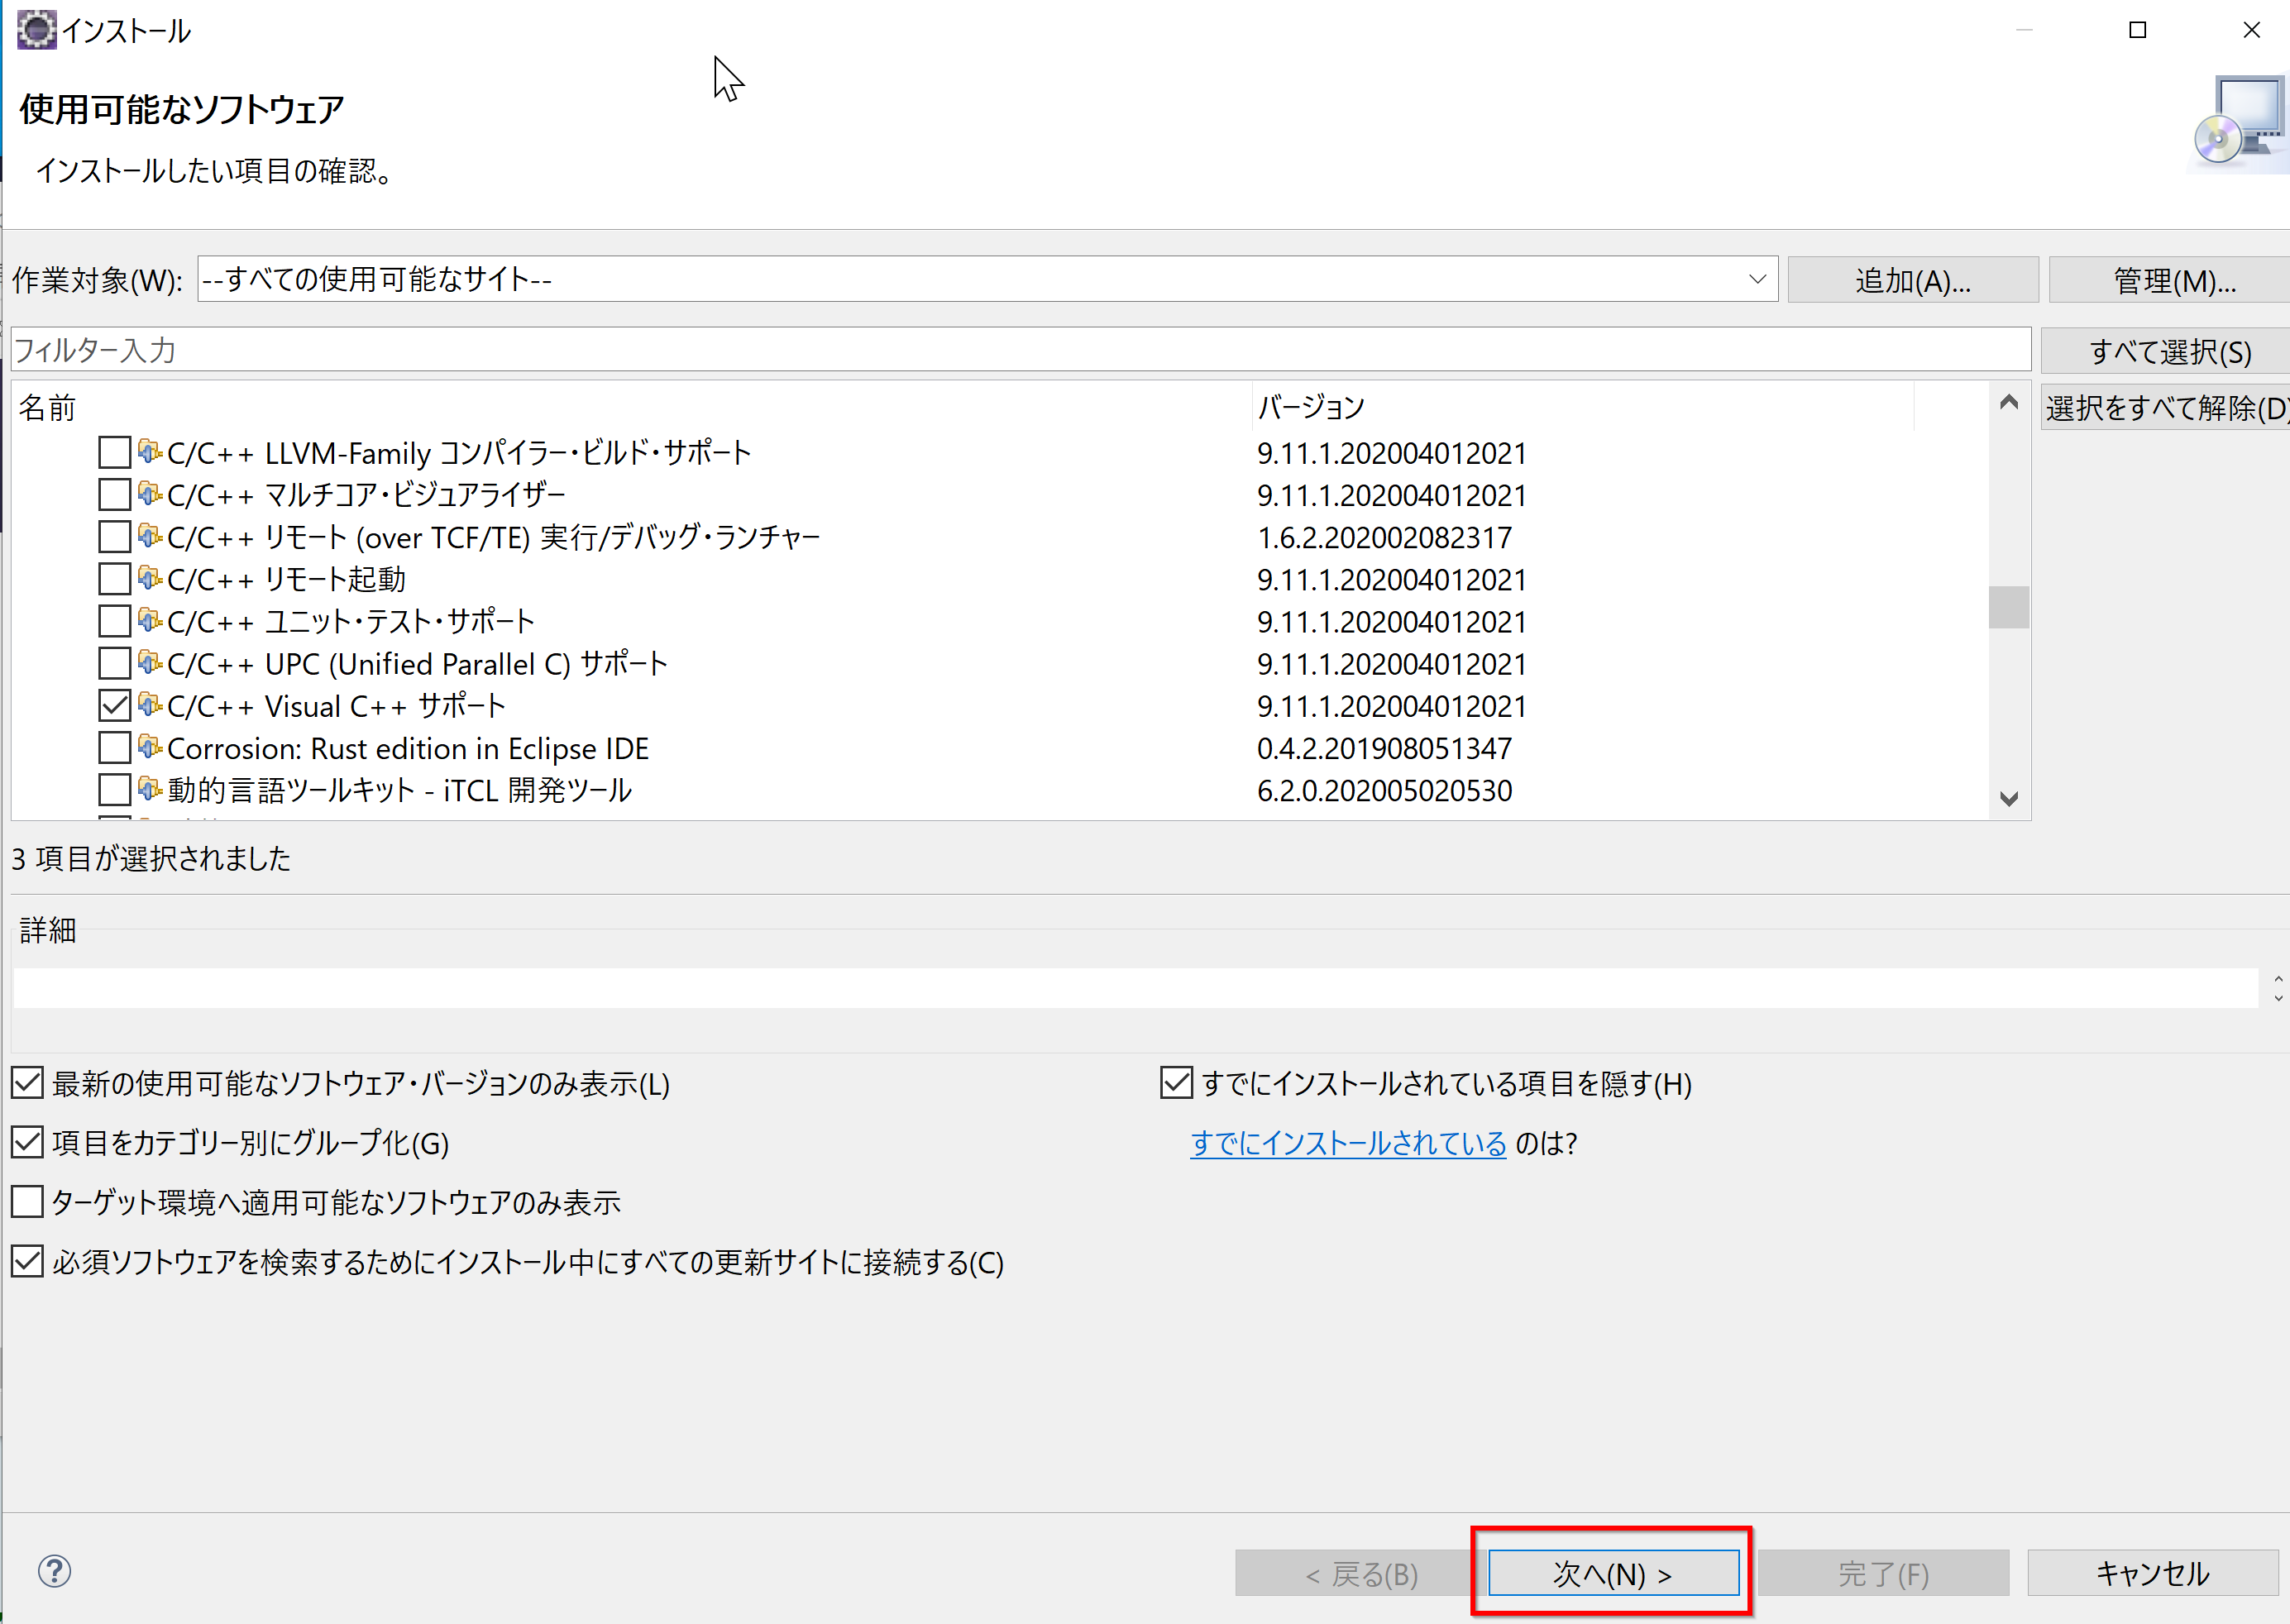Check C/C++ ユニット・テスト・サポート checkbox
Screen dimensions: 2290x1624
[x=114, y=621]
